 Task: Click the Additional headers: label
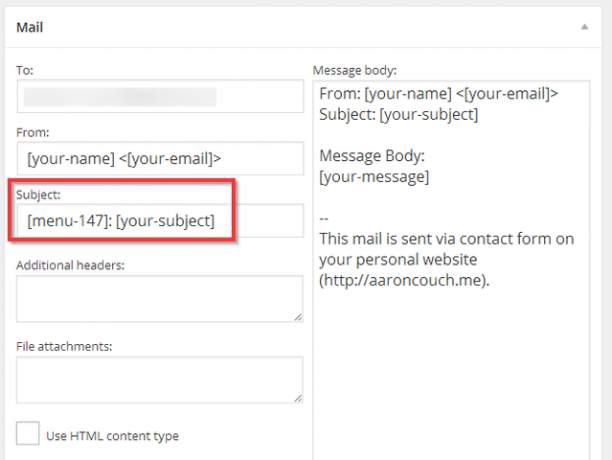pos(70,265)
